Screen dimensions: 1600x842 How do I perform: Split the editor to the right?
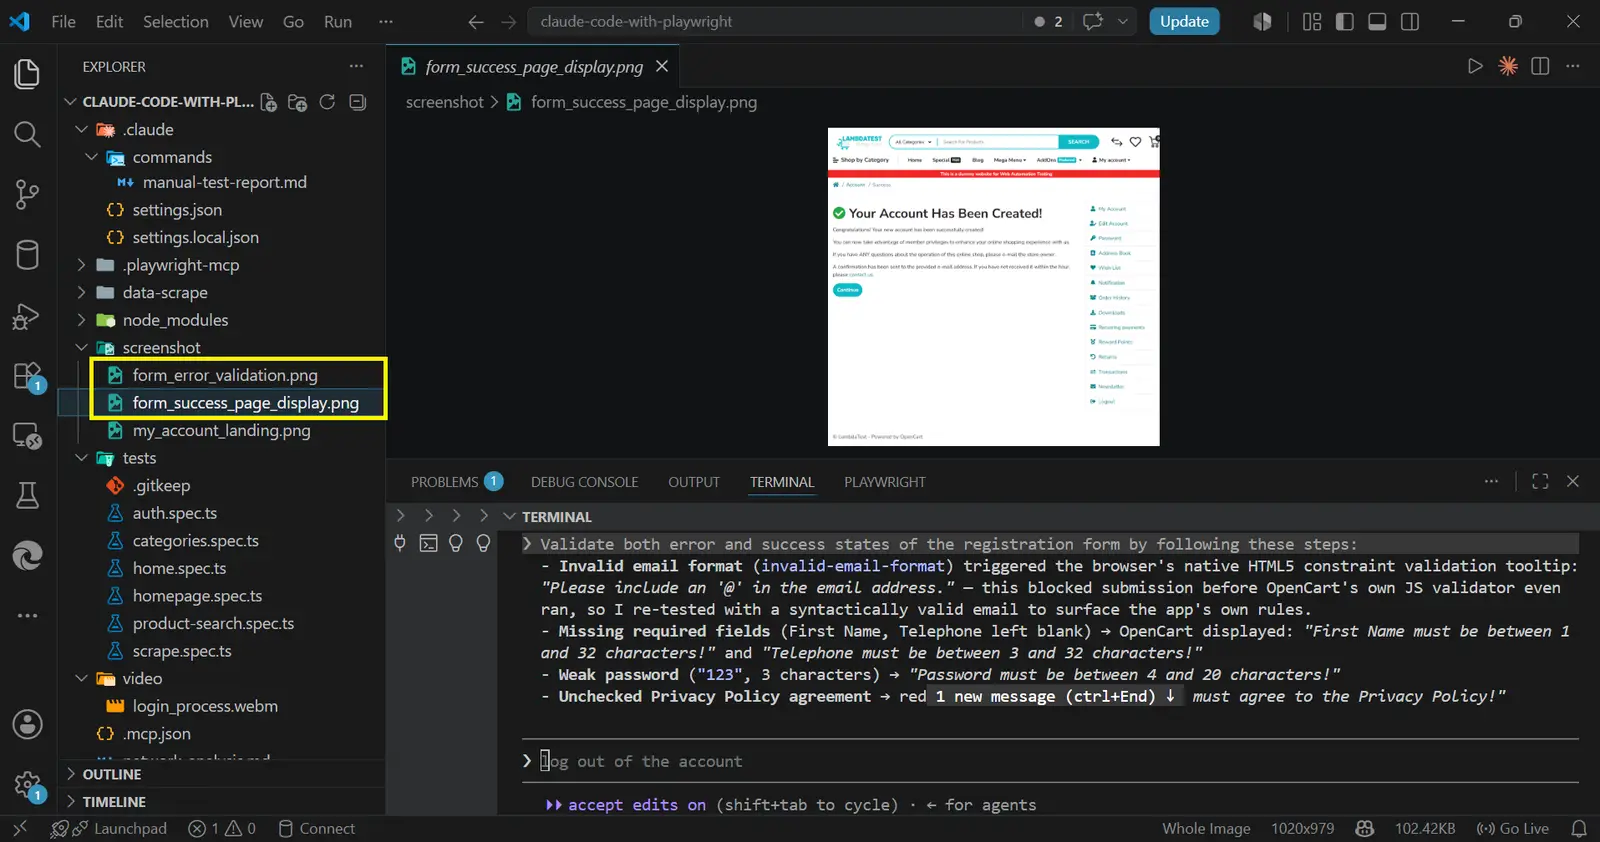tap(1540, 66)
